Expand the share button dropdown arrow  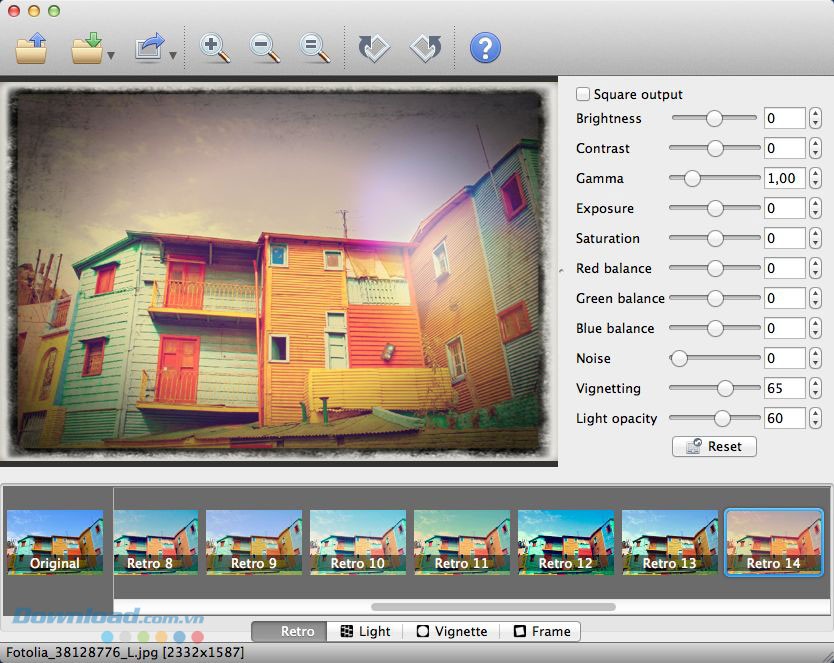click(x=173, y=56)
